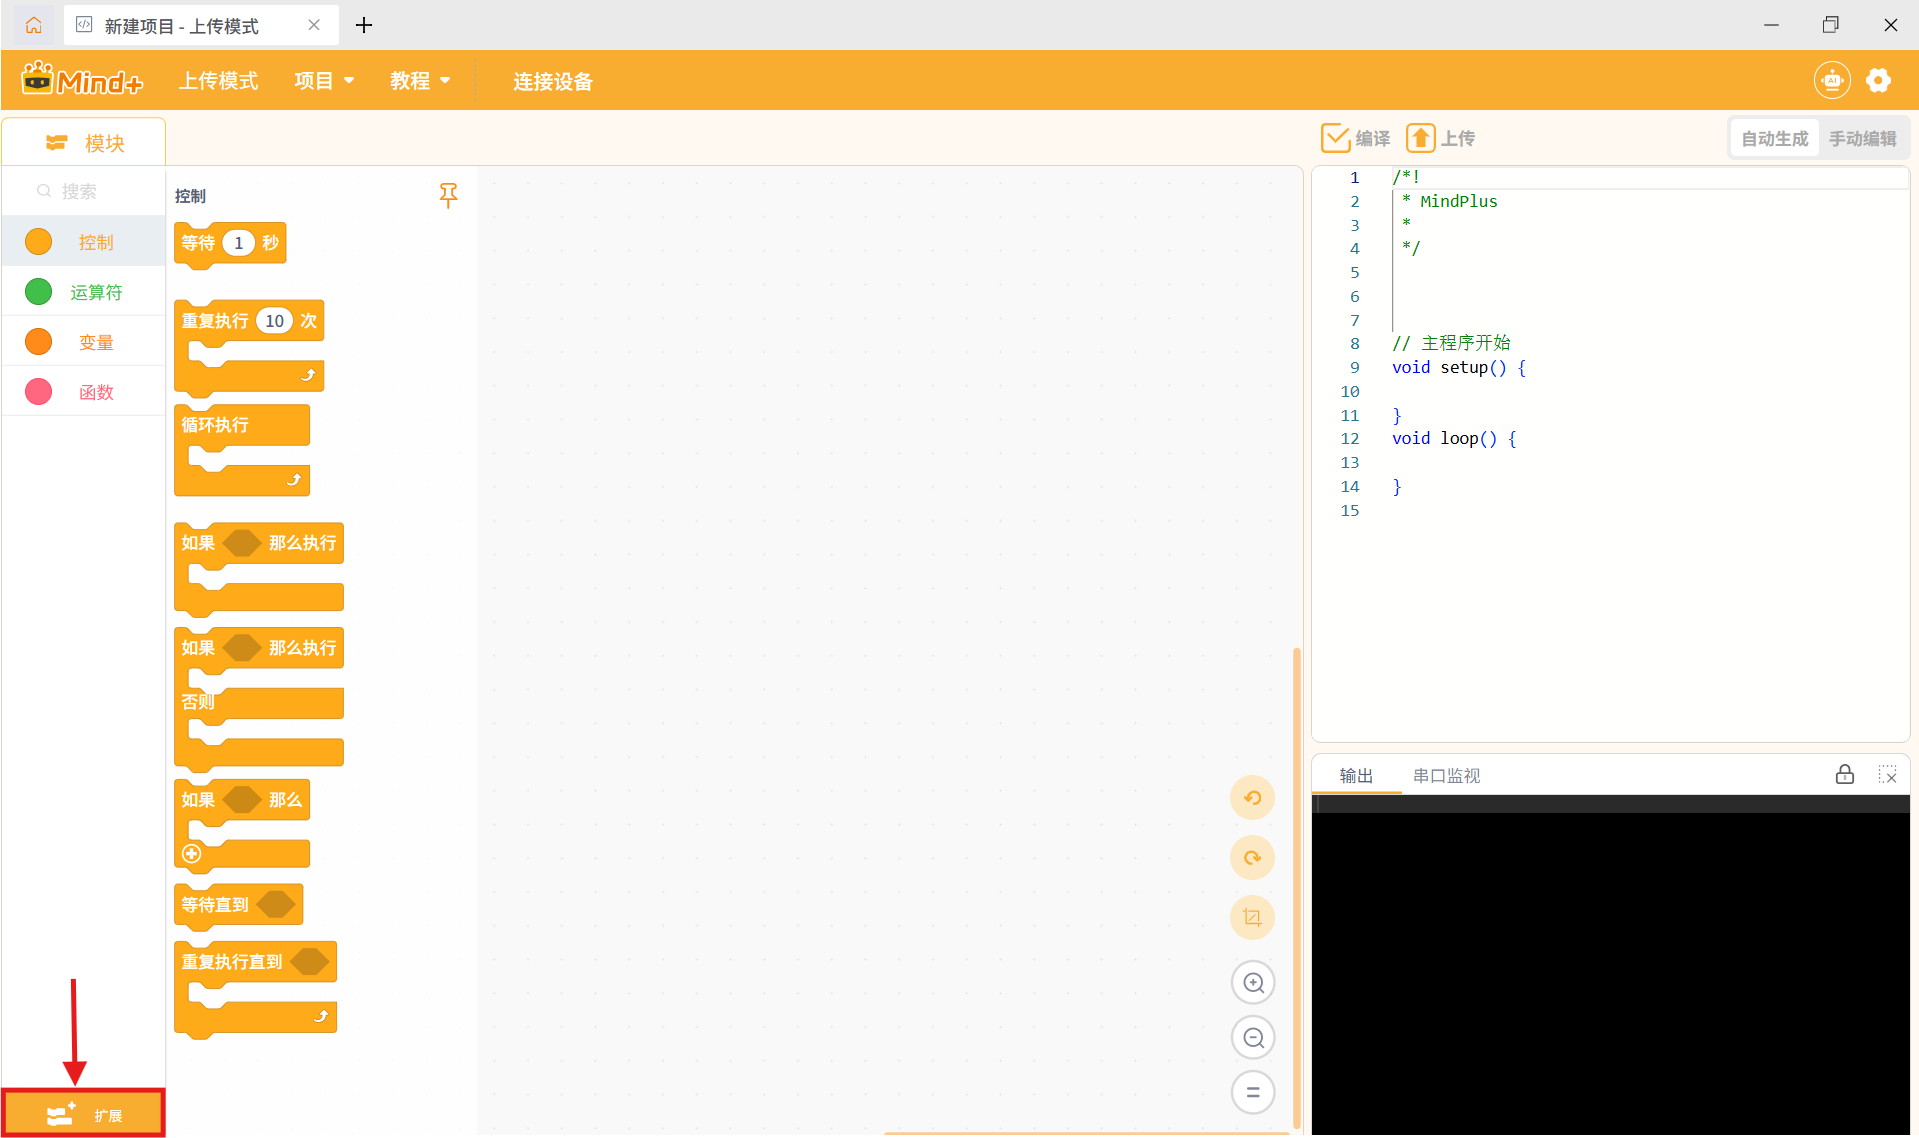The width and height of the screenshot is (1919, 1138).
Task: Click the crop/screenshot icon on the workspace
Action: [x=1252, y=918]
